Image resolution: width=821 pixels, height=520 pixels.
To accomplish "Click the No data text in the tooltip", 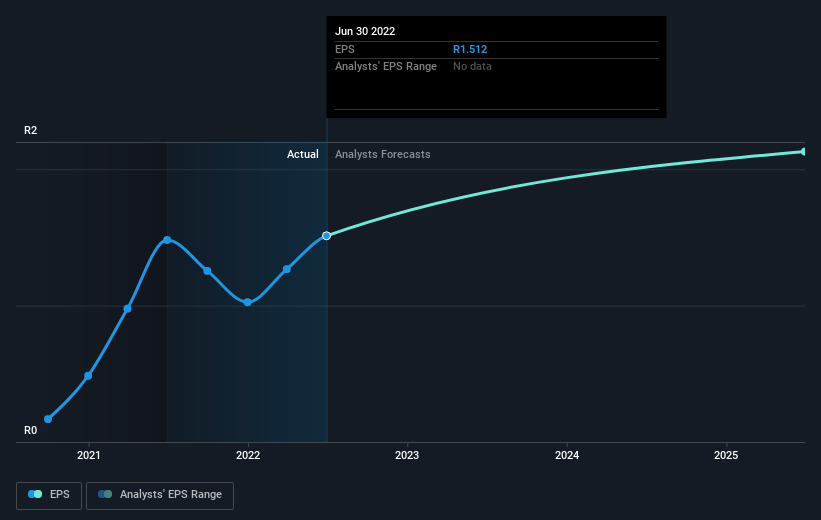I will (472, 67).
